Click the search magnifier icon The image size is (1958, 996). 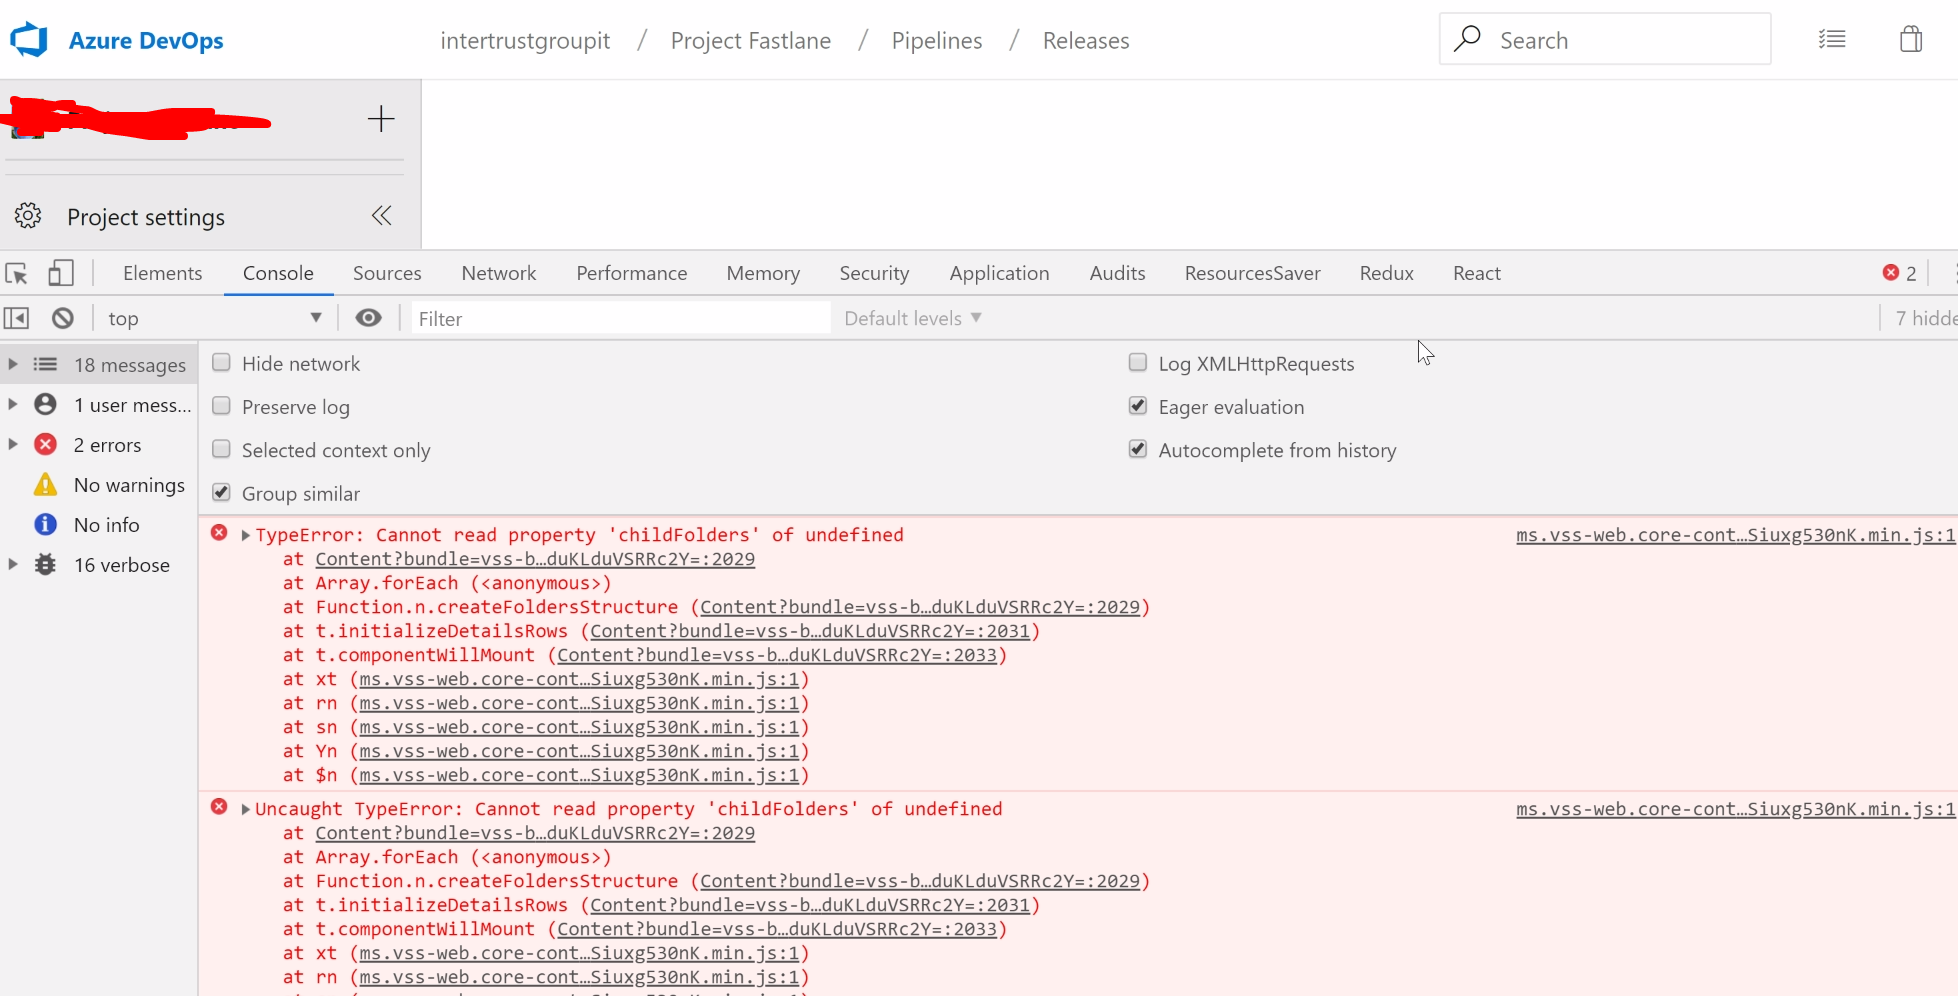[x=1467, y=39]
